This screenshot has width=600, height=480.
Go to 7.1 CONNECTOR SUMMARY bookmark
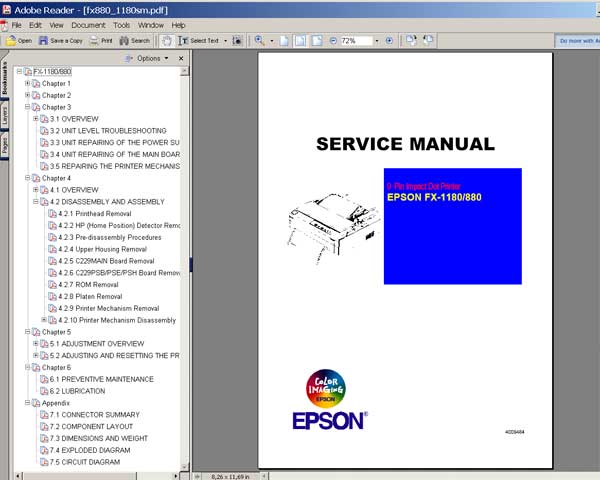click(x=95, y=415)
